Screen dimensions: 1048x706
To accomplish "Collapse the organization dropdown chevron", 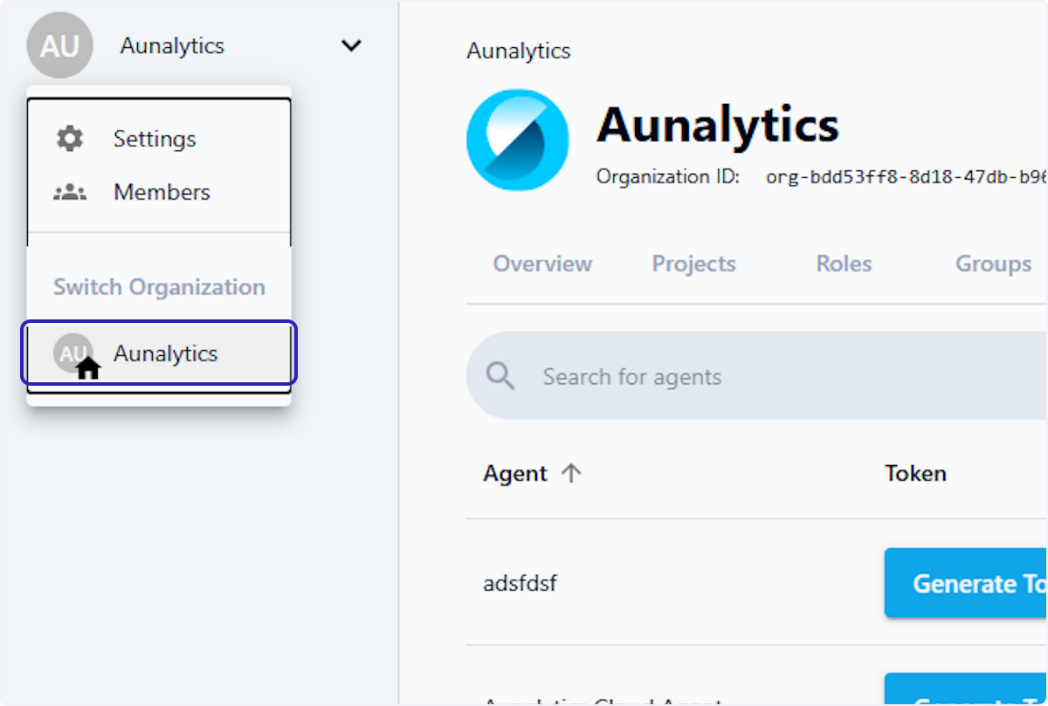I will (351, 45).
